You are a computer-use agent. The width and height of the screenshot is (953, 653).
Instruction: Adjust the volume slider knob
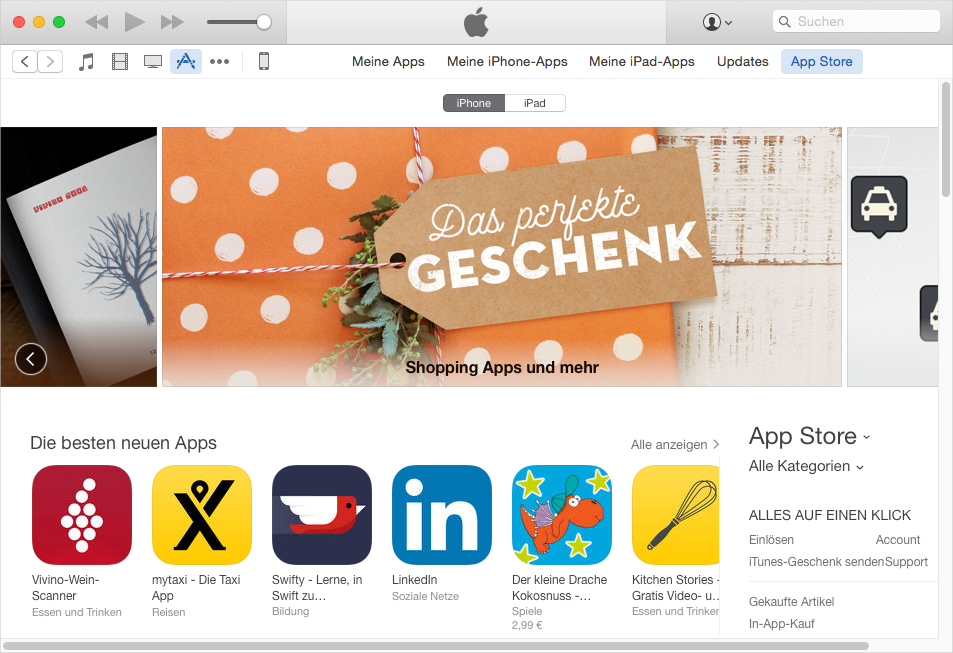click(x=264, y=22)
